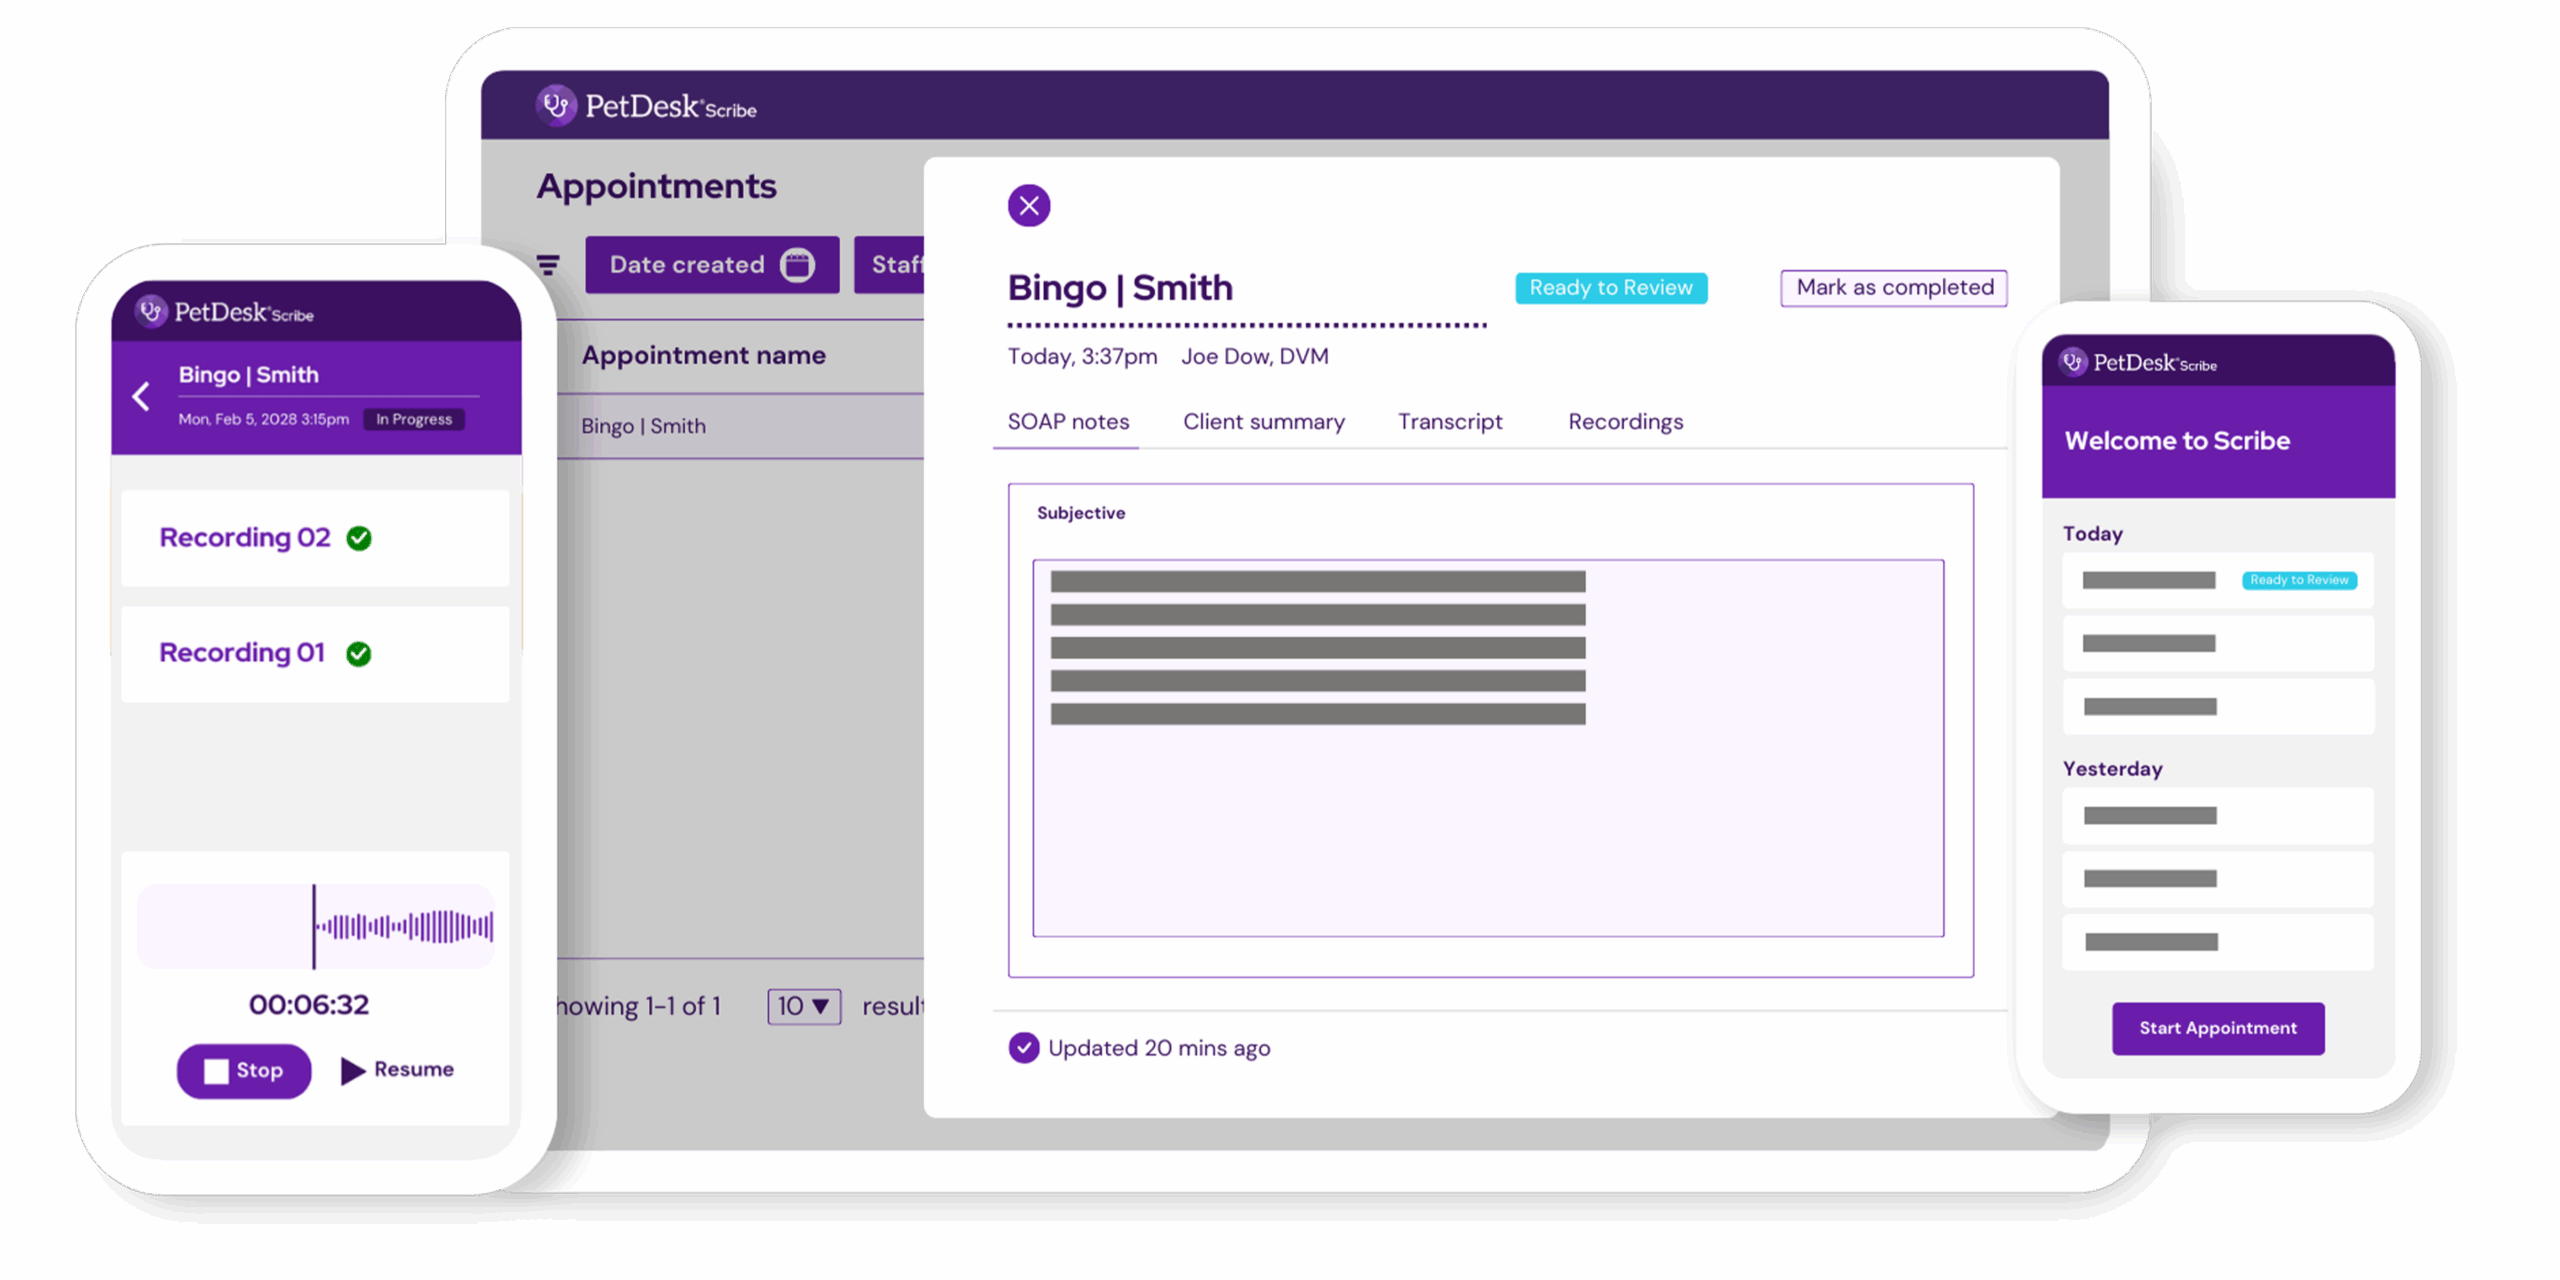Image resolution: width=2560 pixels, height=1280 pixels.
Task: Click the audio waveform playhead area
Action: [x=316, y=926]
